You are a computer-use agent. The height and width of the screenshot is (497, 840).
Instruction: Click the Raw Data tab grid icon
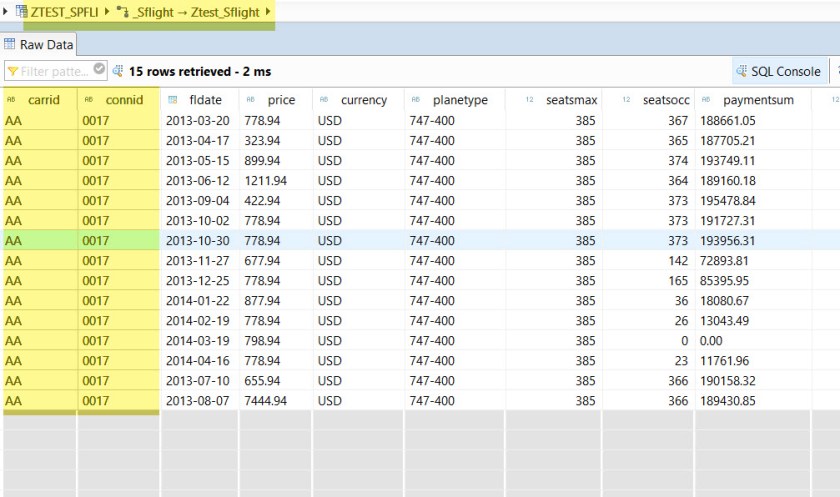pos(10,44)
